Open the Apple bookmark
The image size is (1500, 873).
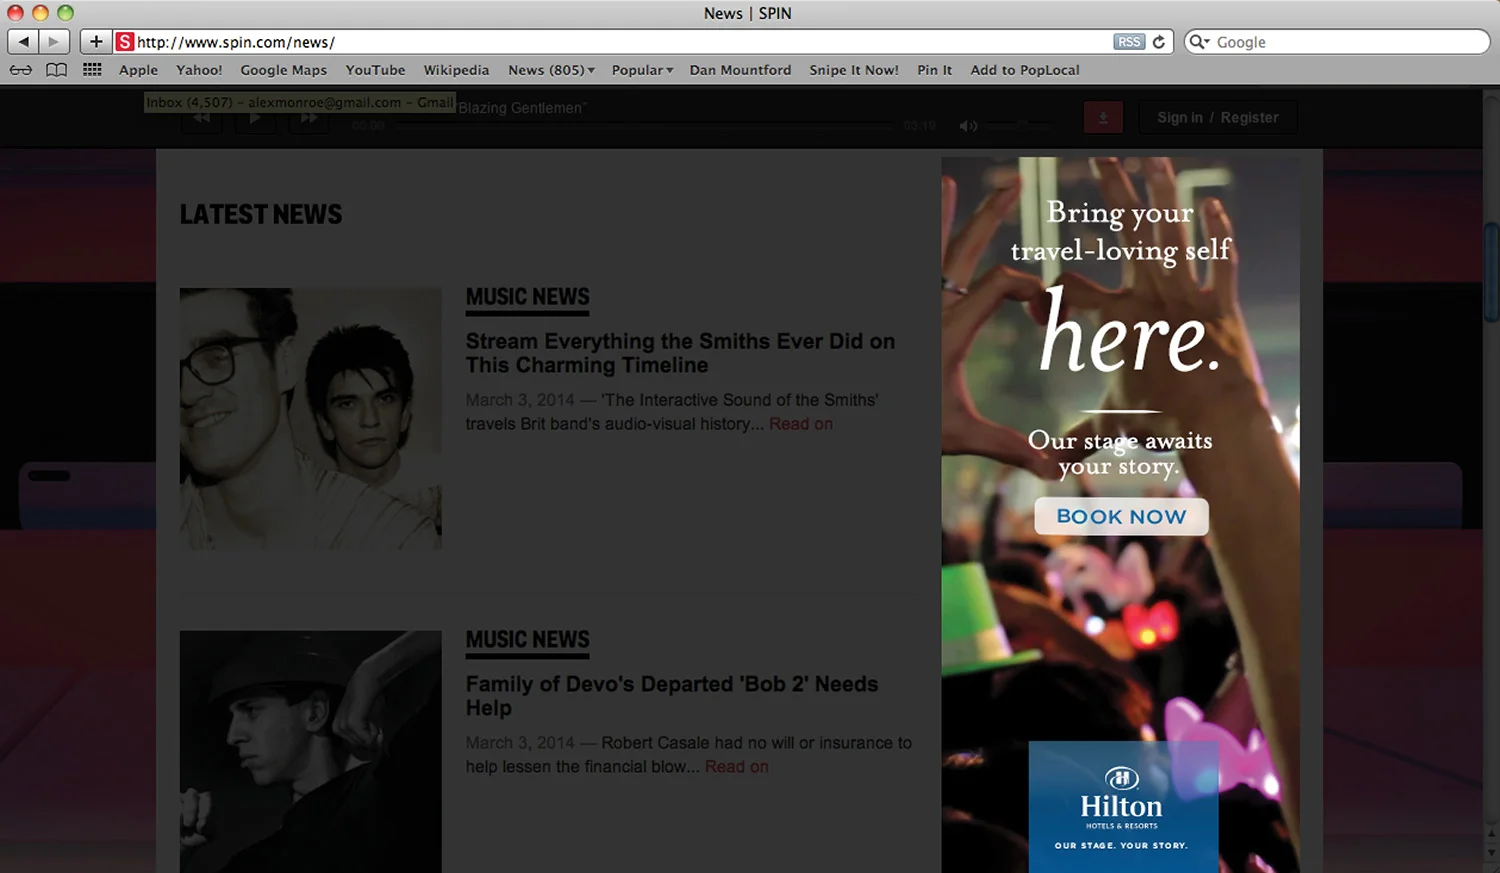(x=138, y=70)
